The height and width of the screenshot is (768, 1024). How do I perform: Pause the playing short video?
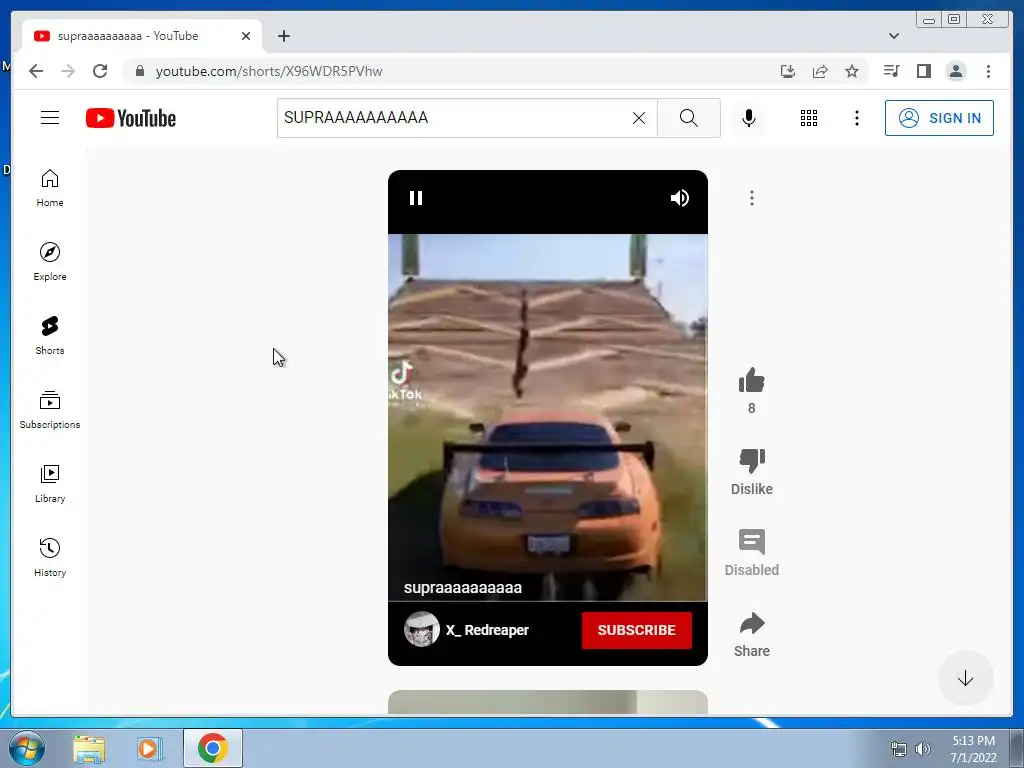pos(415,198)
